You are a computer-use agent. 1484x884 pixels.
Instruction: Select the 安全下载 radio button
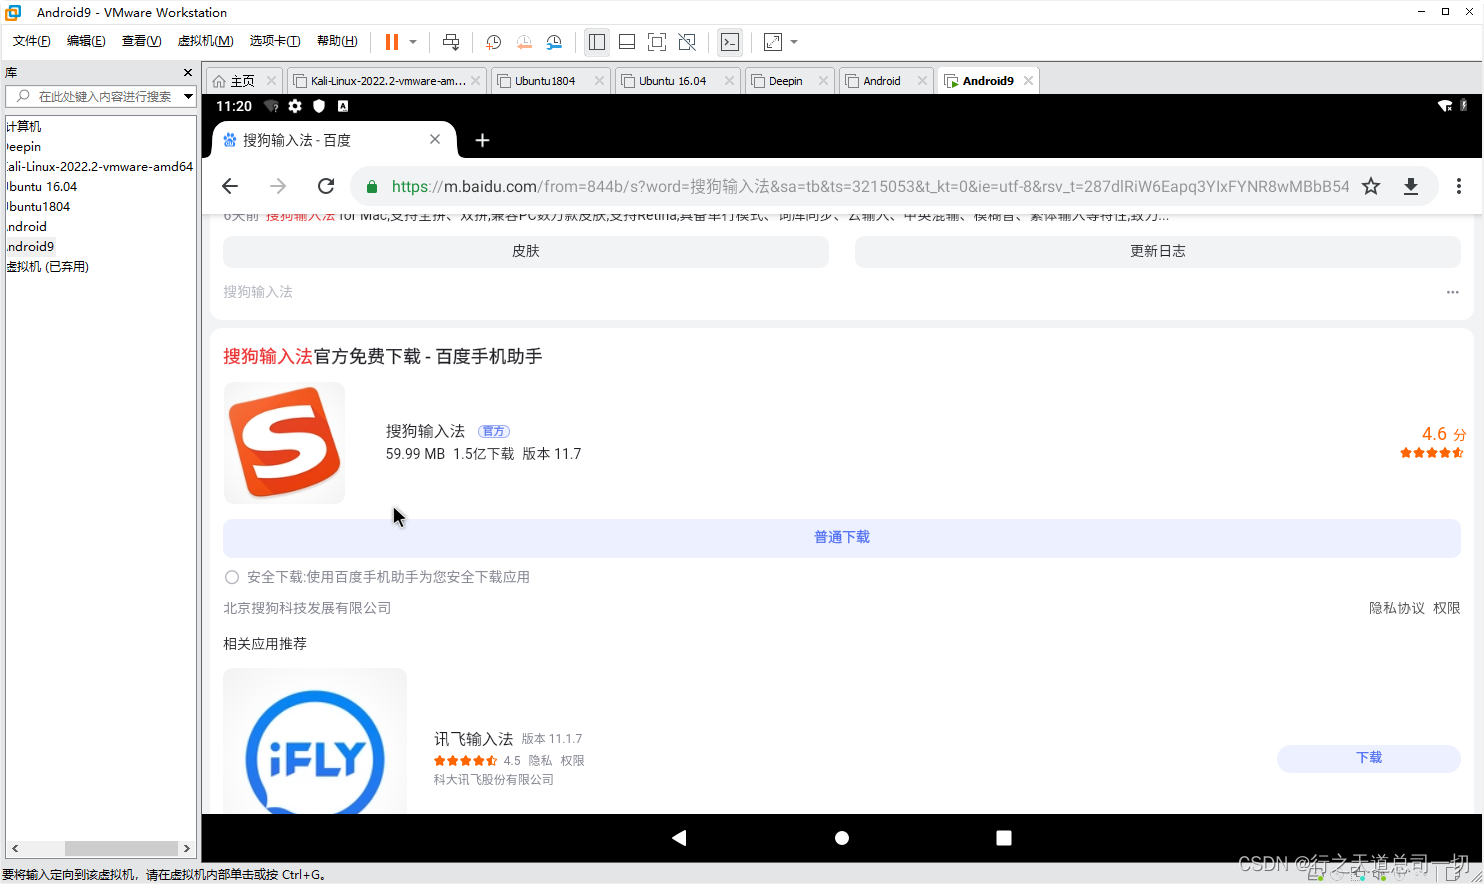(232, 577)
